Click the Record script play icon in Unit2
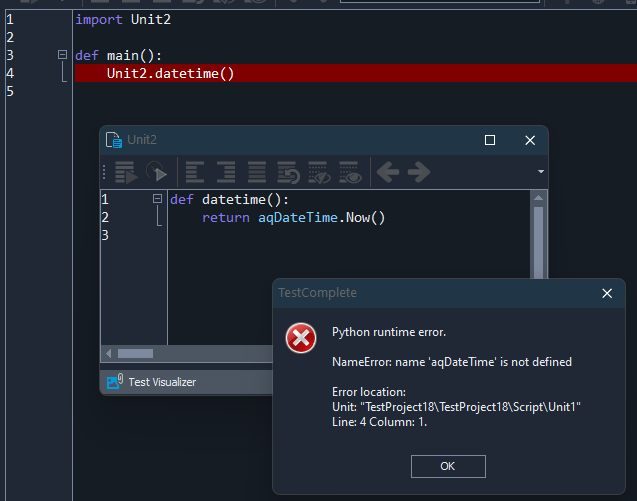 pos(156,173)
